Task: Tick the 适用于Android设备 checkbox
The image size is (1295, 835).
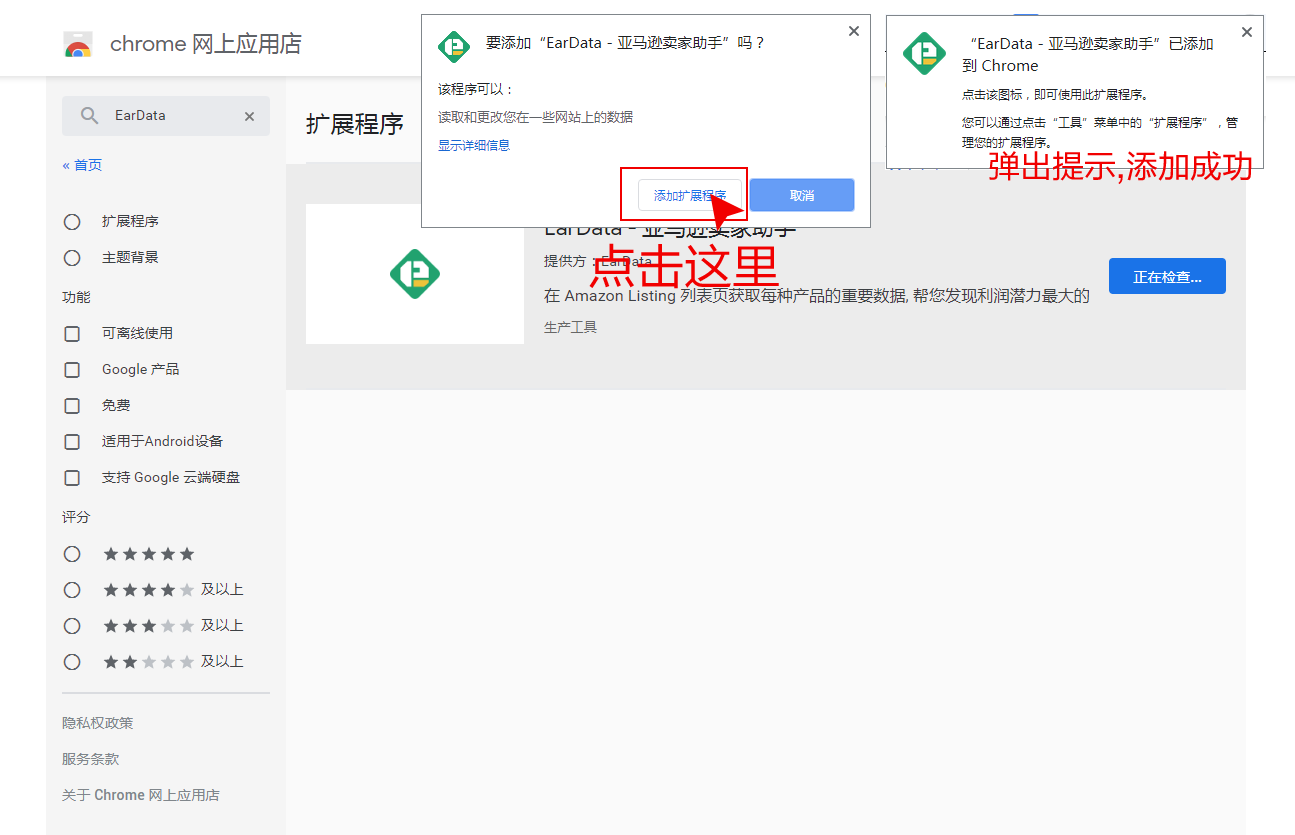Action: coord(72,442)
